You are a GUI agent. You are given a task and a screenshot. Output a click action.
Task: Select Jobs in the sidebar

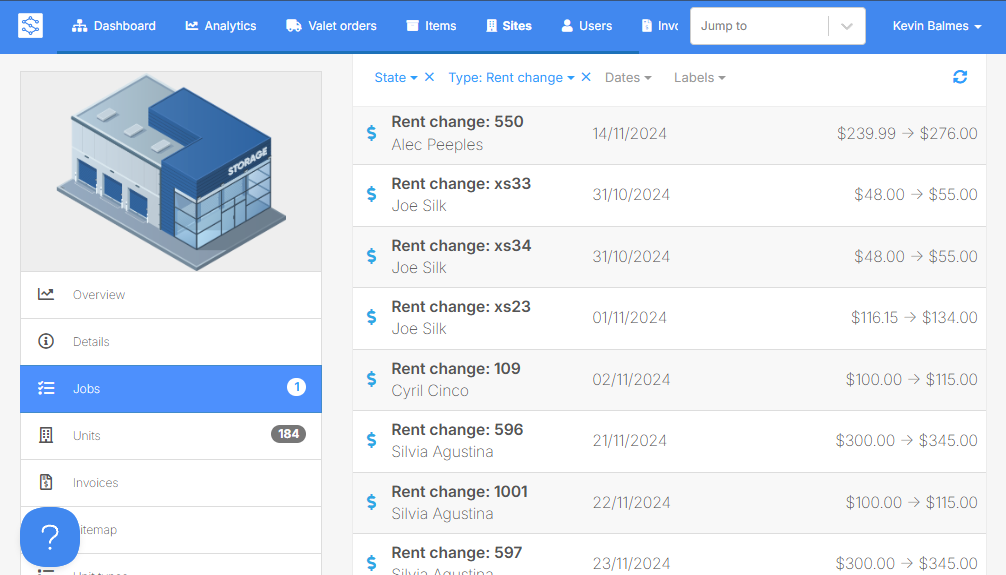[171, 388]
